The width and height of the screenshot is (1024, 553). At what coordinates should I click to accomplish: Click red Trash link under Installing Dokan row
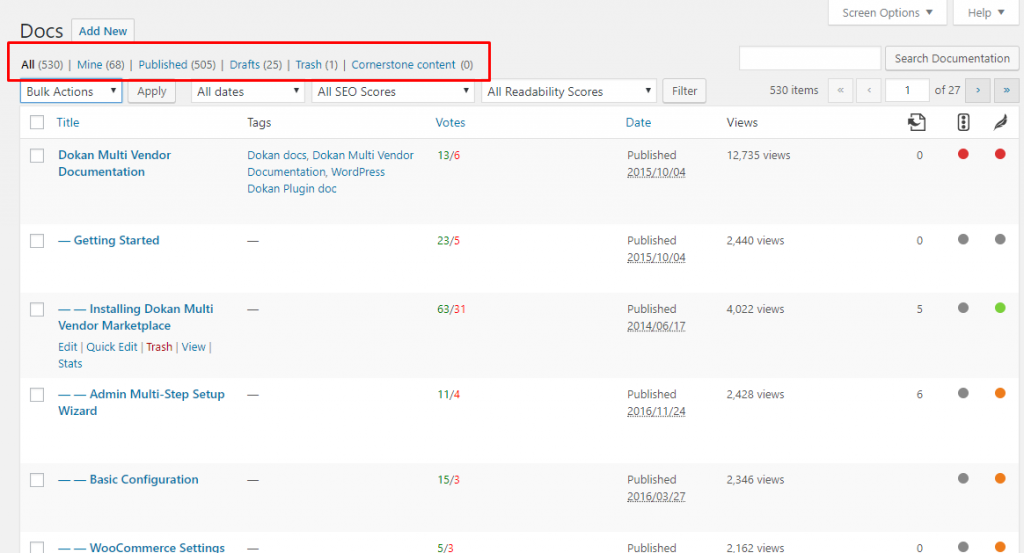tap(159, 347)
